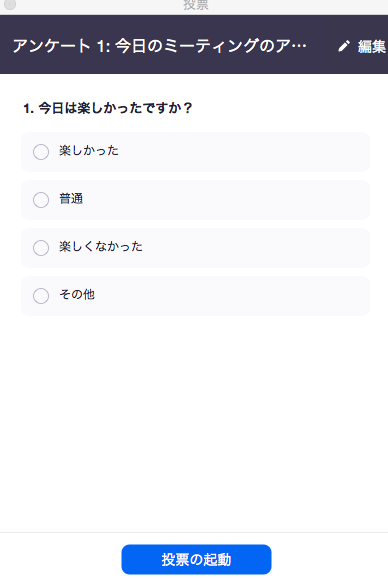This screenshot has width=388, height=579.
Task: Pick the 楽しくなかった radio button
Action: (x=41, y=248)
